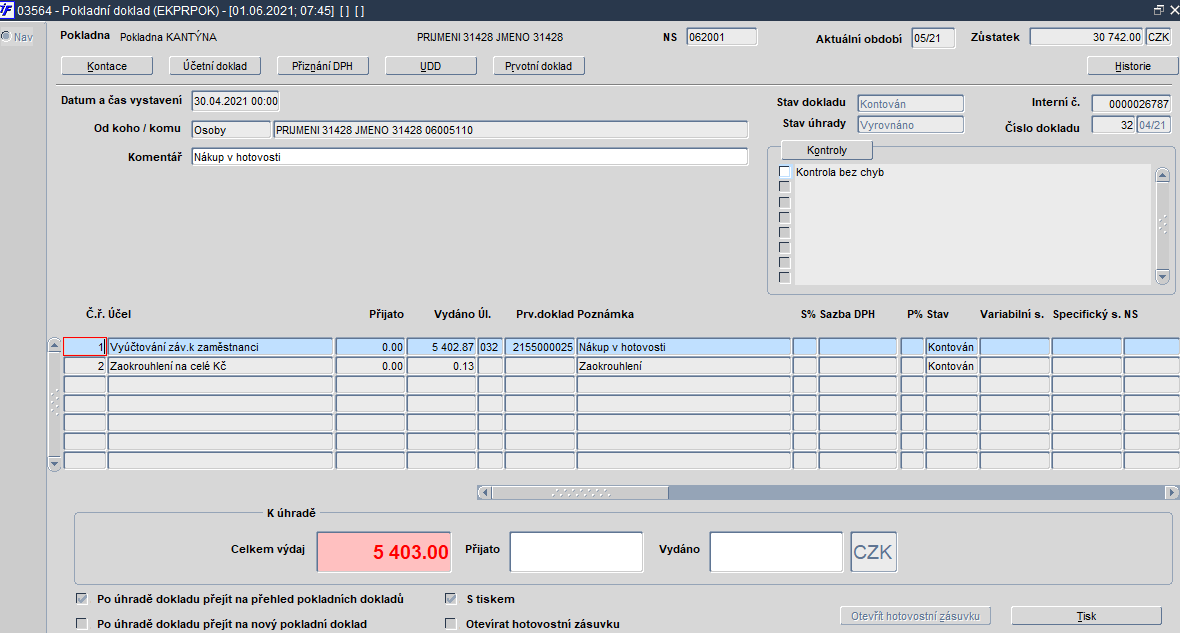Toggle the Kontrola bez chyb checkbox

click(784, 172)
